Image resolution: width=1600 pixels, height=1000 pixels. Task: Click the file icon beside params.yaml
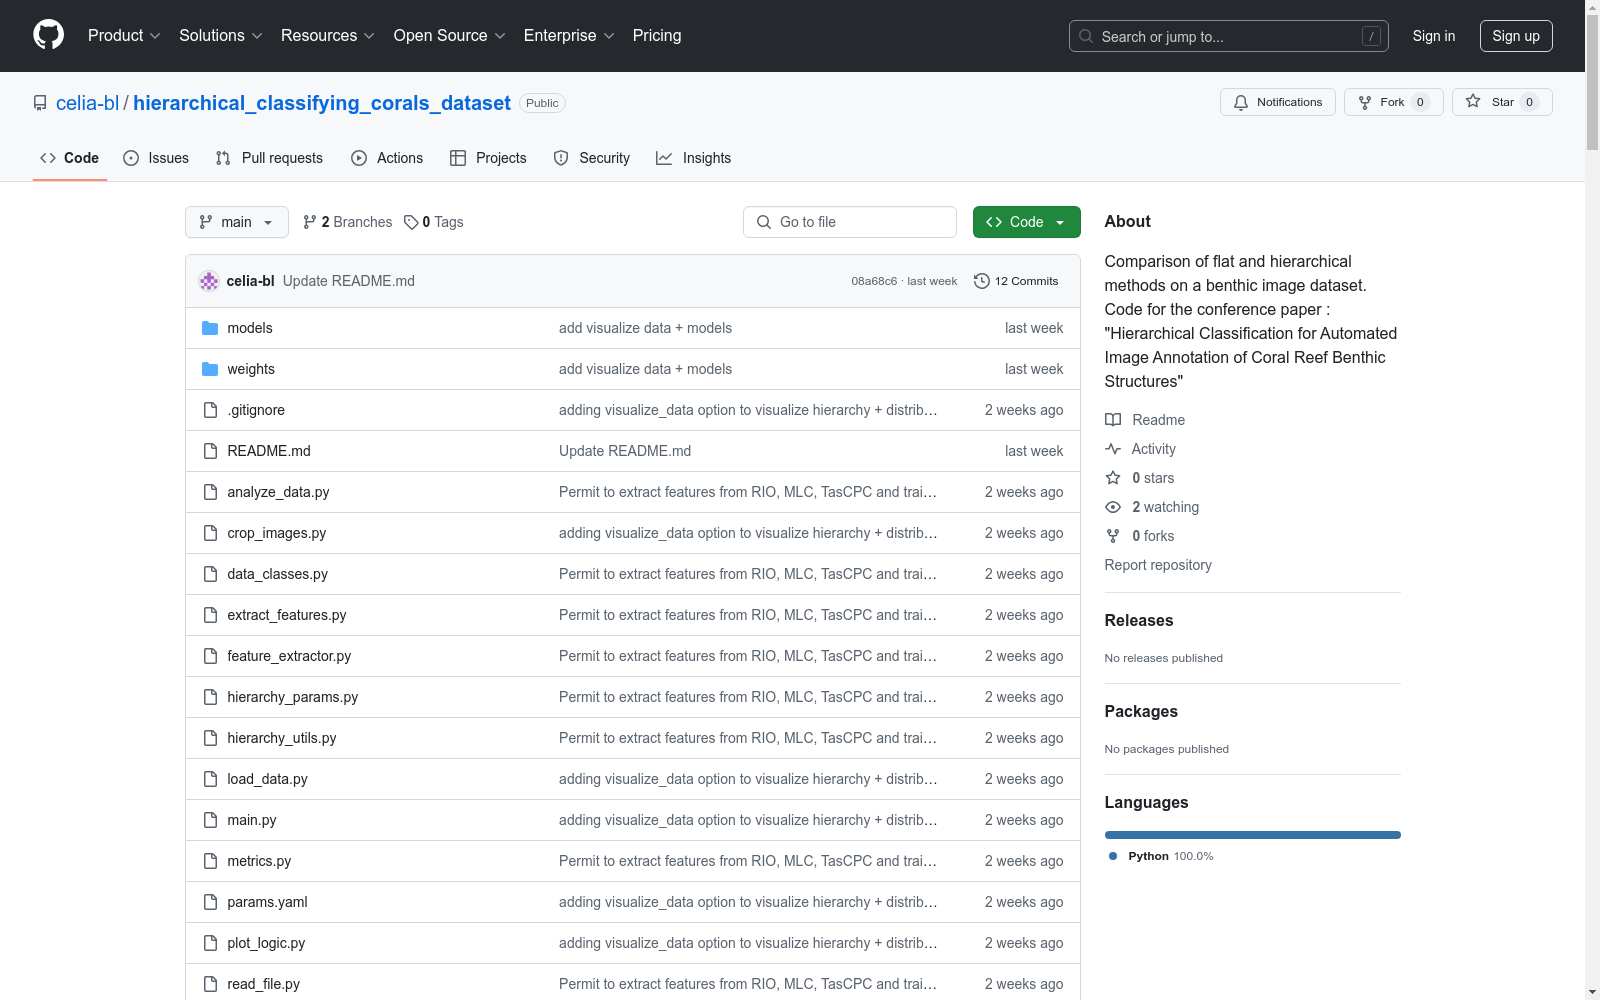(210, 902)
